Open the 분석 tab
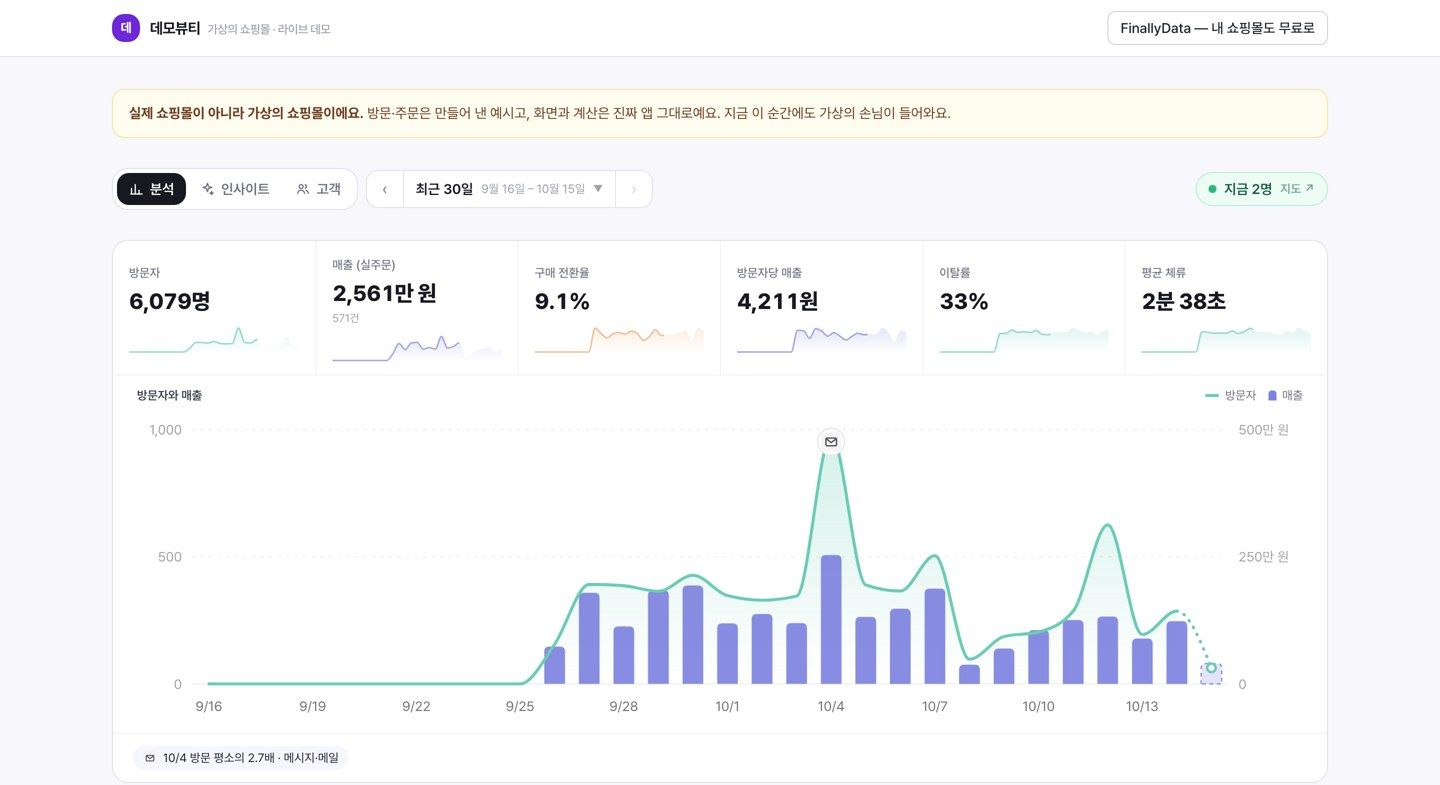The image size is (1440, 785). (151, 189)
